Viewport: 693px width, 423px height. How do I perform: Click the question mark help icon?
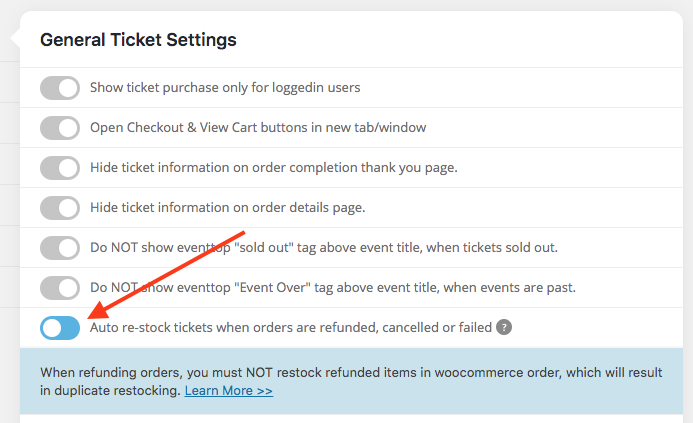point(504,328)
